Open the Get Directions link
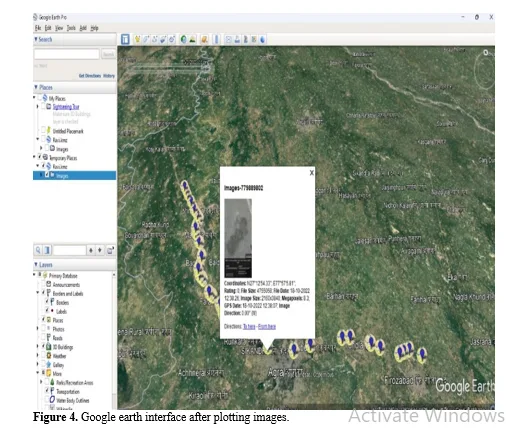506x428 pixels. pos(90,76)
